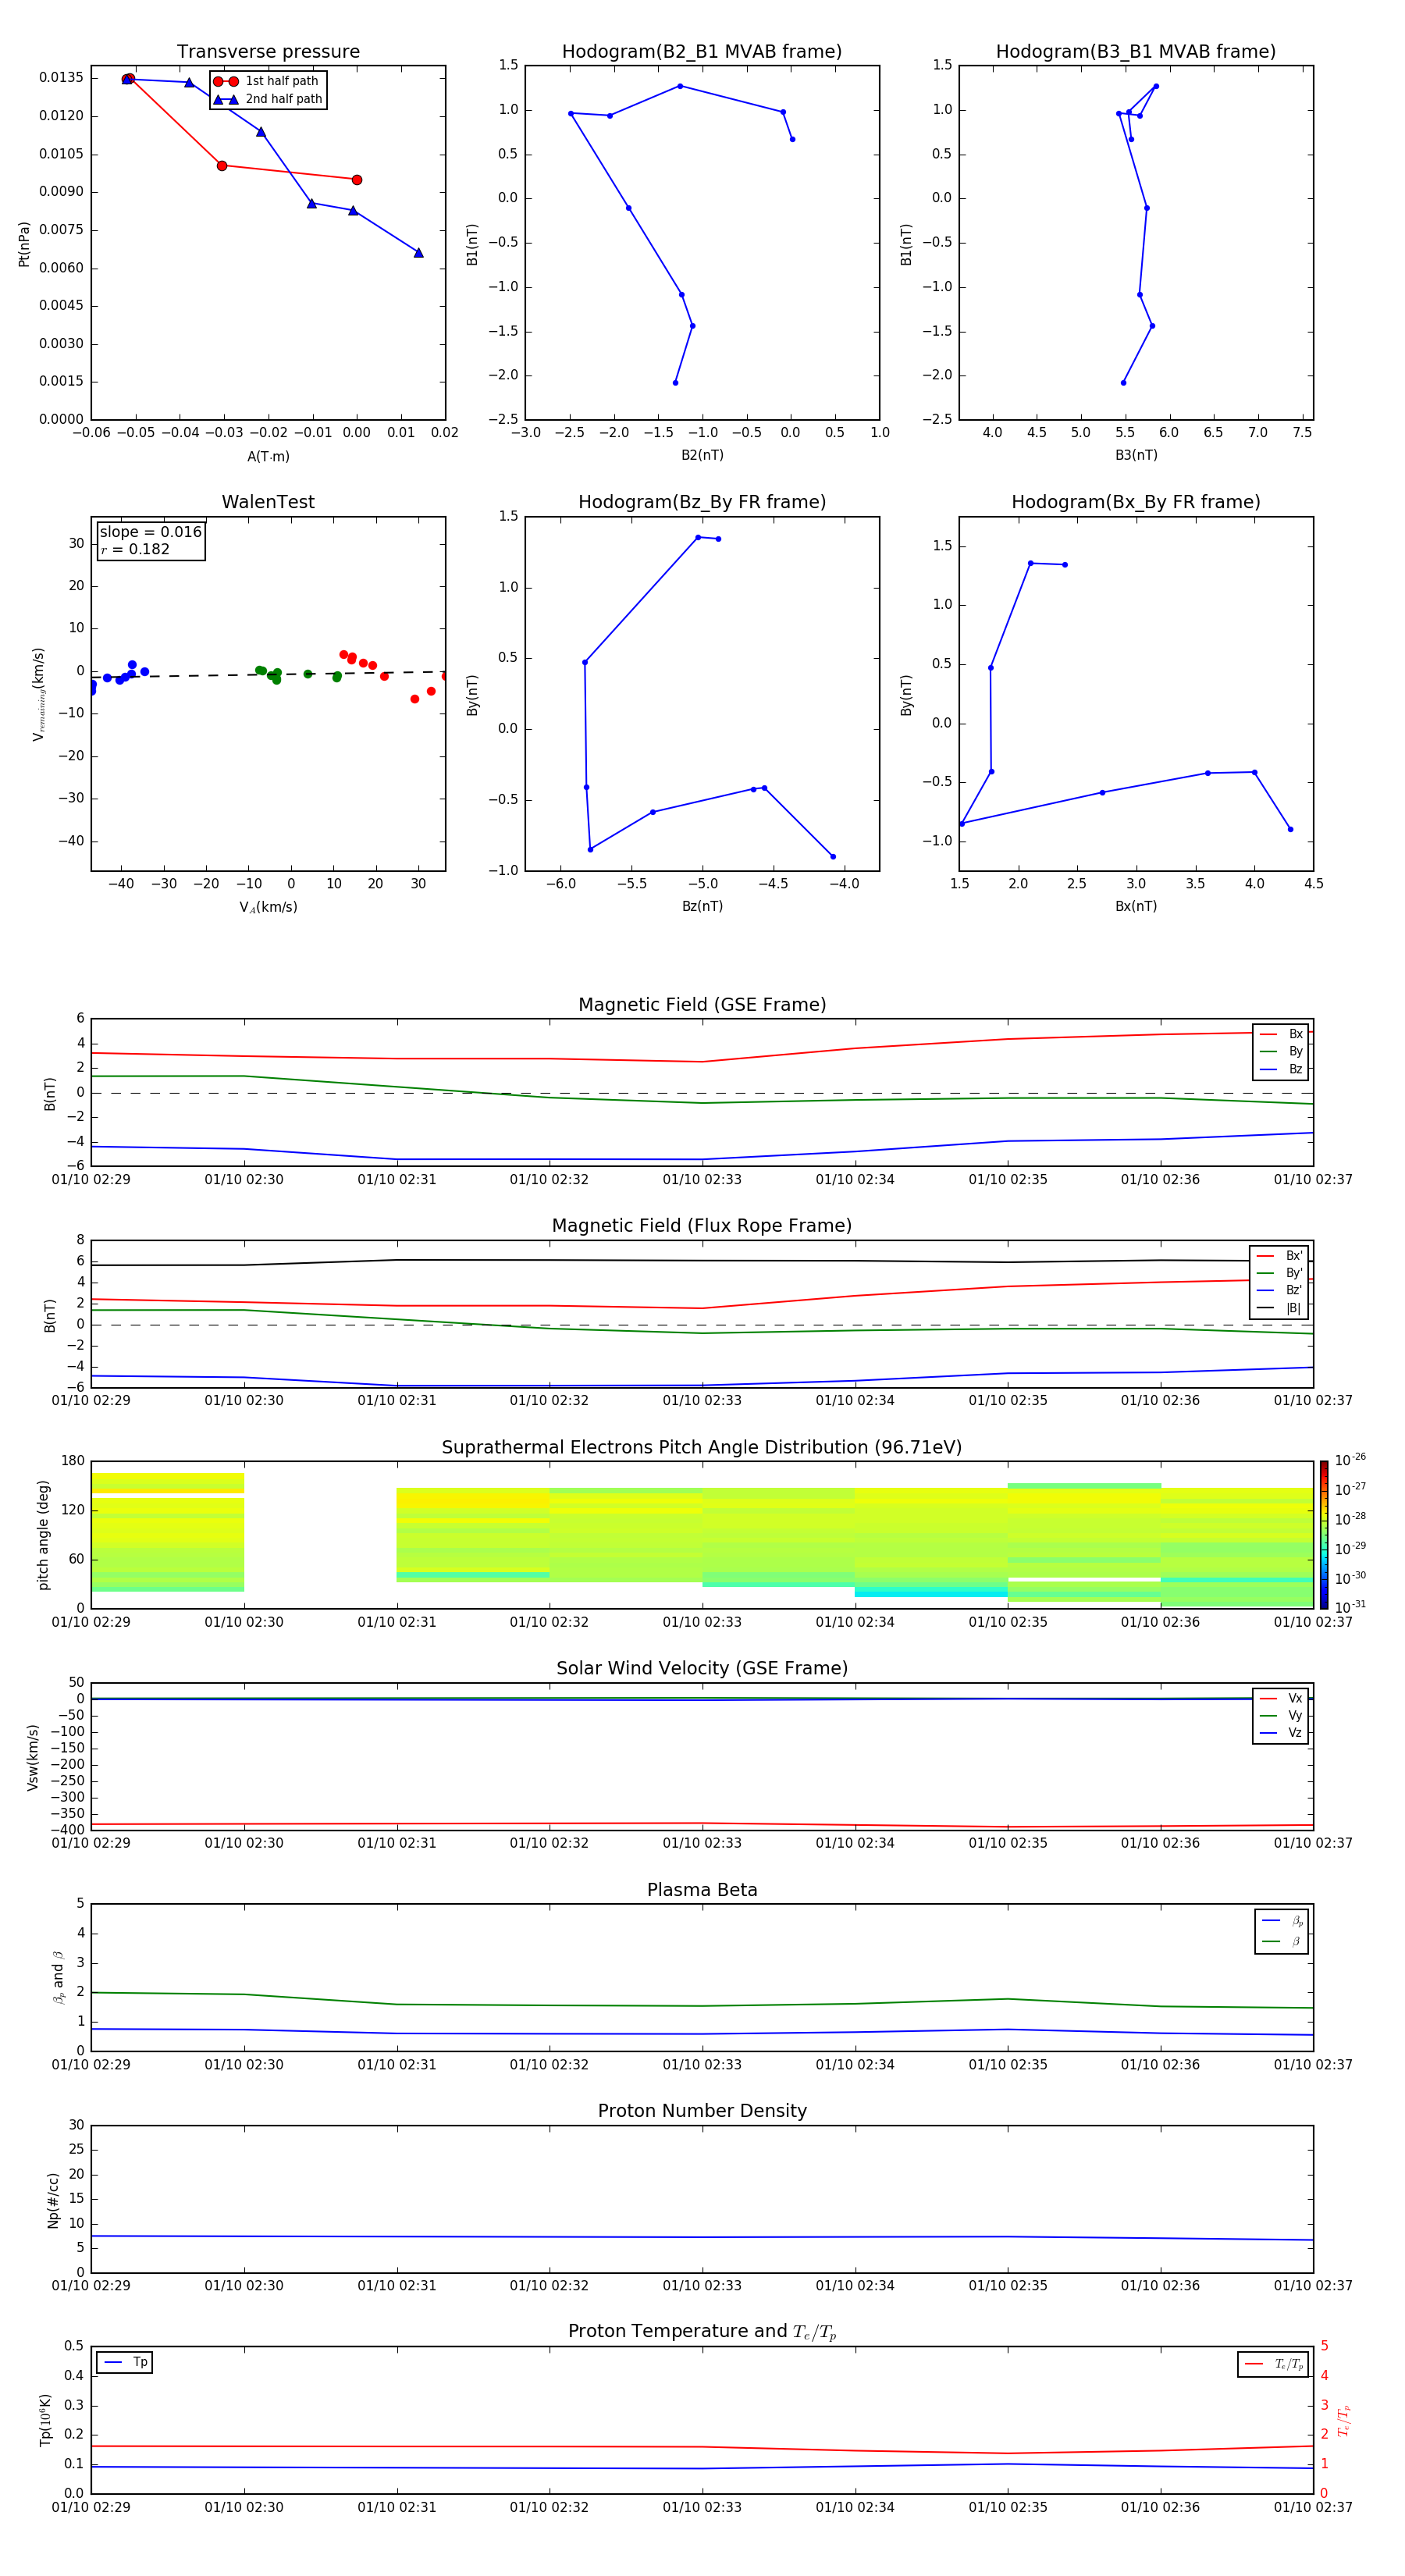This screenshot has height=2576, width=1405.
Task: Click the 'Magnetic Field (Flux Rope Frame)' title
Action: tap(702, 1226)
